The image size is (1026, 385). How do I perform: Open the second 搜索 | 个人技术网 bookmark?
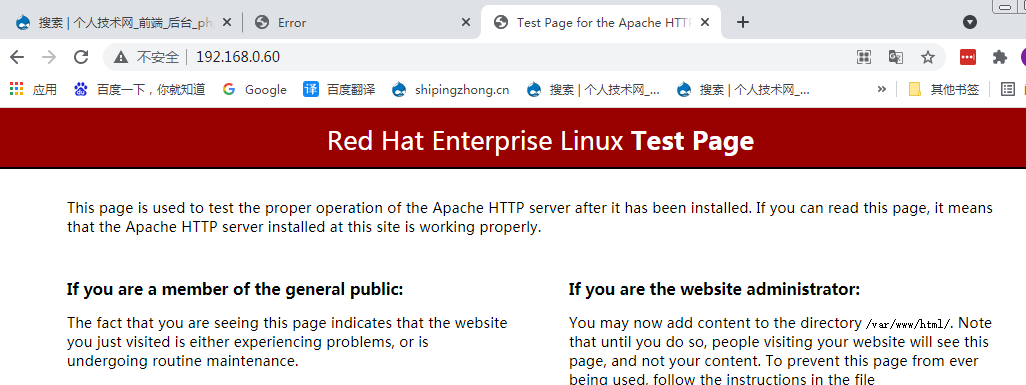(x=743, y=89)
